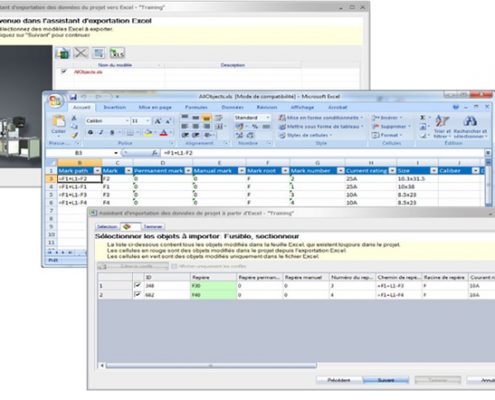Select the Sélection tab in the import wizard
495x400 pixels.
click(107, 227)
